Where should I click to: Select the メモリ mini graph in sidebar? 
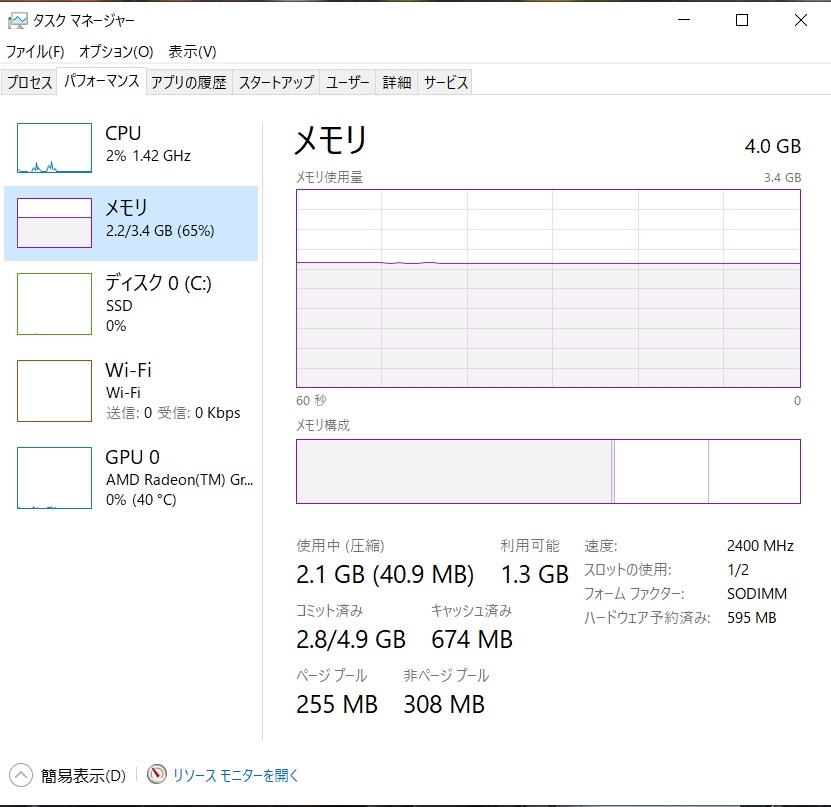pyautogui.click(x=54, y=223)
